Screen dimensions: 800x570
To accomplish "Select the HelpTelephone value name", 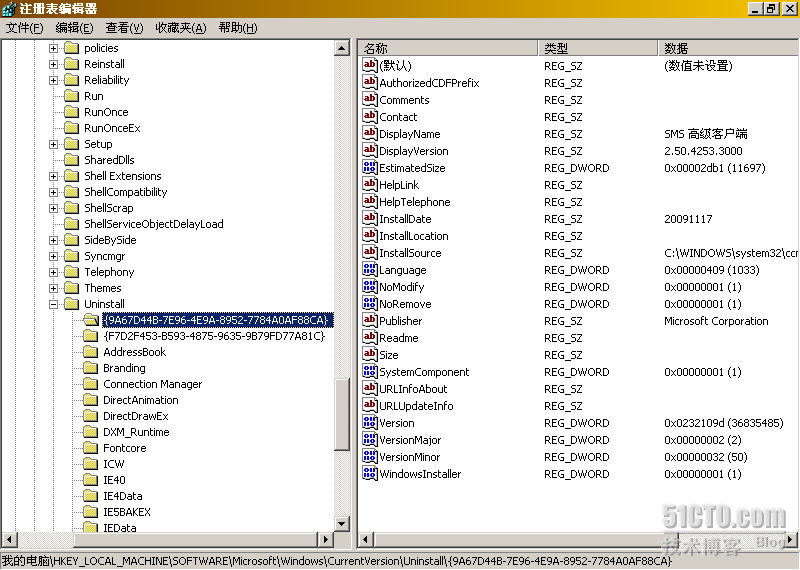I will click(x=415, y=202).
